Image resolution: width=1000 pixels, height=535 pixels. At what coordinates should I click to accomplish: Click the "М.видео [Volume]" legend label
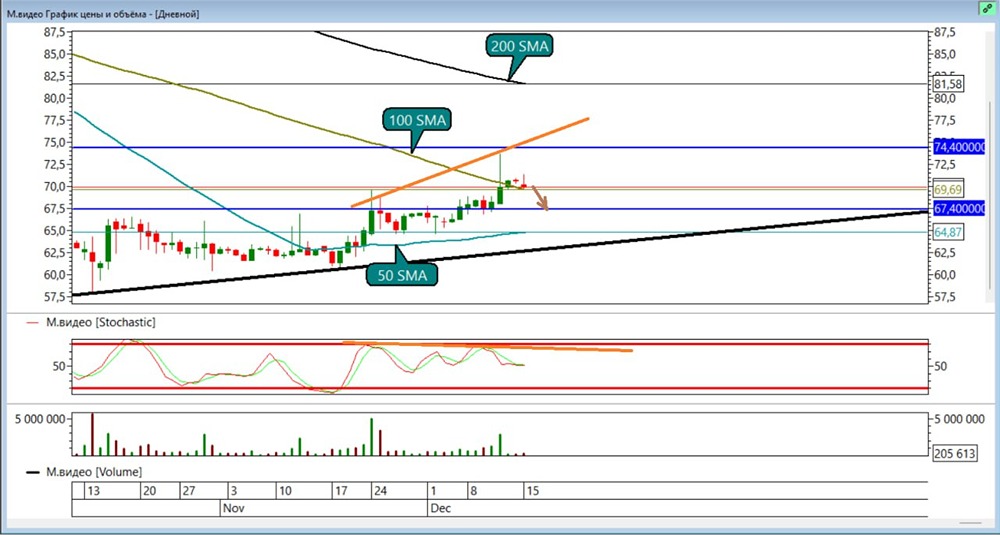coord(94,473)
